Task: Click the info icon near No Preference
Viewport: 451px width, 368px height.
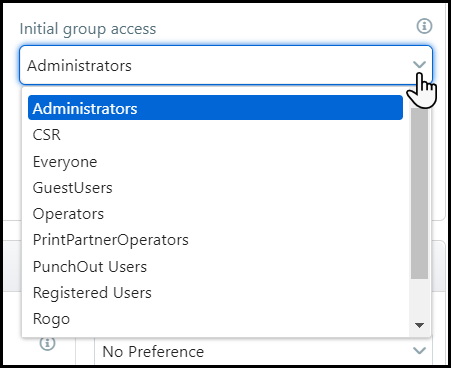Action: [47, 343]
